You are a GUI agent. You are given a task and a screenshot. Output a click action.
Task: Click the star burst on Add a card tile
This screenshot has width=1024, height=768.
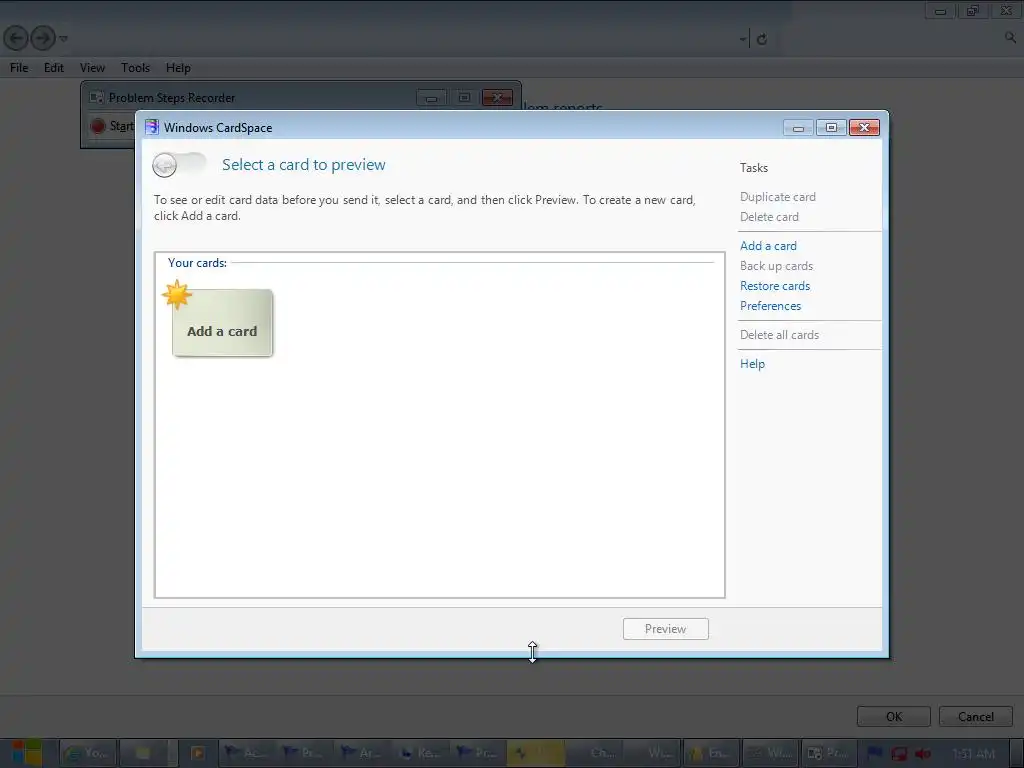tap(177, 295)
